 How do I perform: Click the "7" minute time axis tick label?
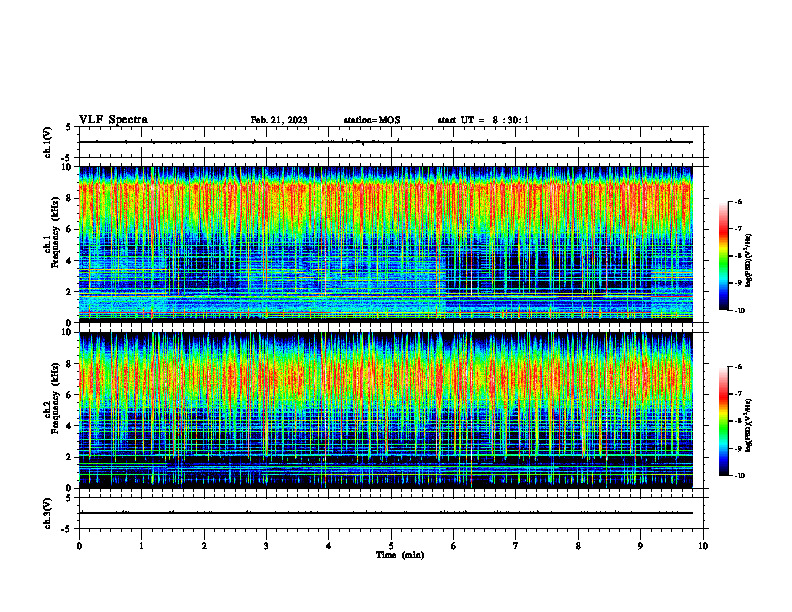coord(516,546)
